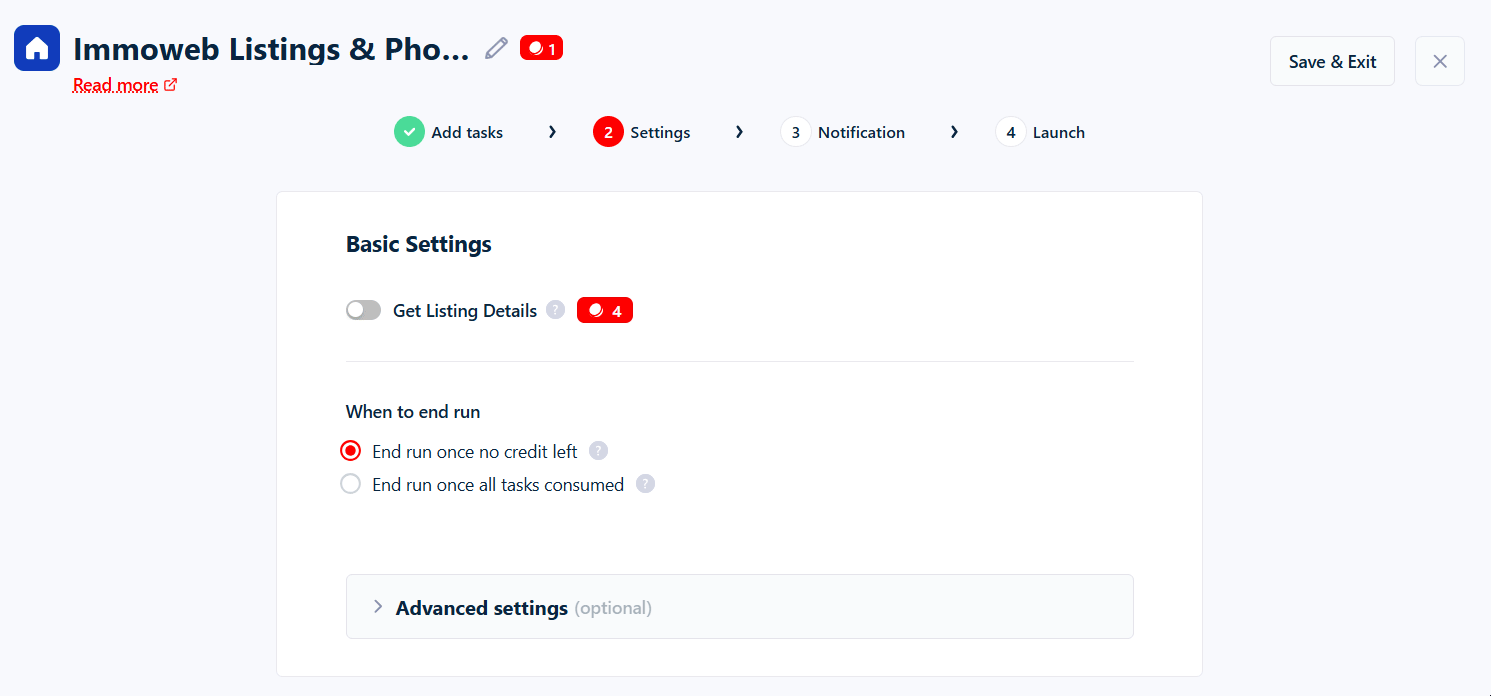Image resolution: width=1491 pixels, height=696 pixels.
Task: Click the step number 4 circle
Action: (1011, 132)
